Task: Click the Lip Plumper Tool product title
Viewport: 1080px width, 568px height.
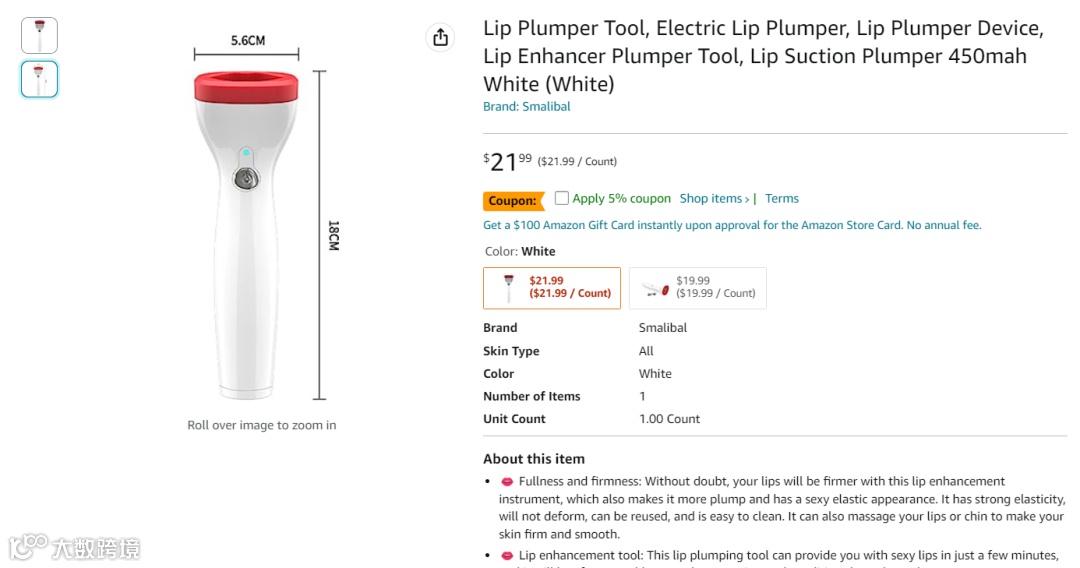Action: [x=763, y=56]
